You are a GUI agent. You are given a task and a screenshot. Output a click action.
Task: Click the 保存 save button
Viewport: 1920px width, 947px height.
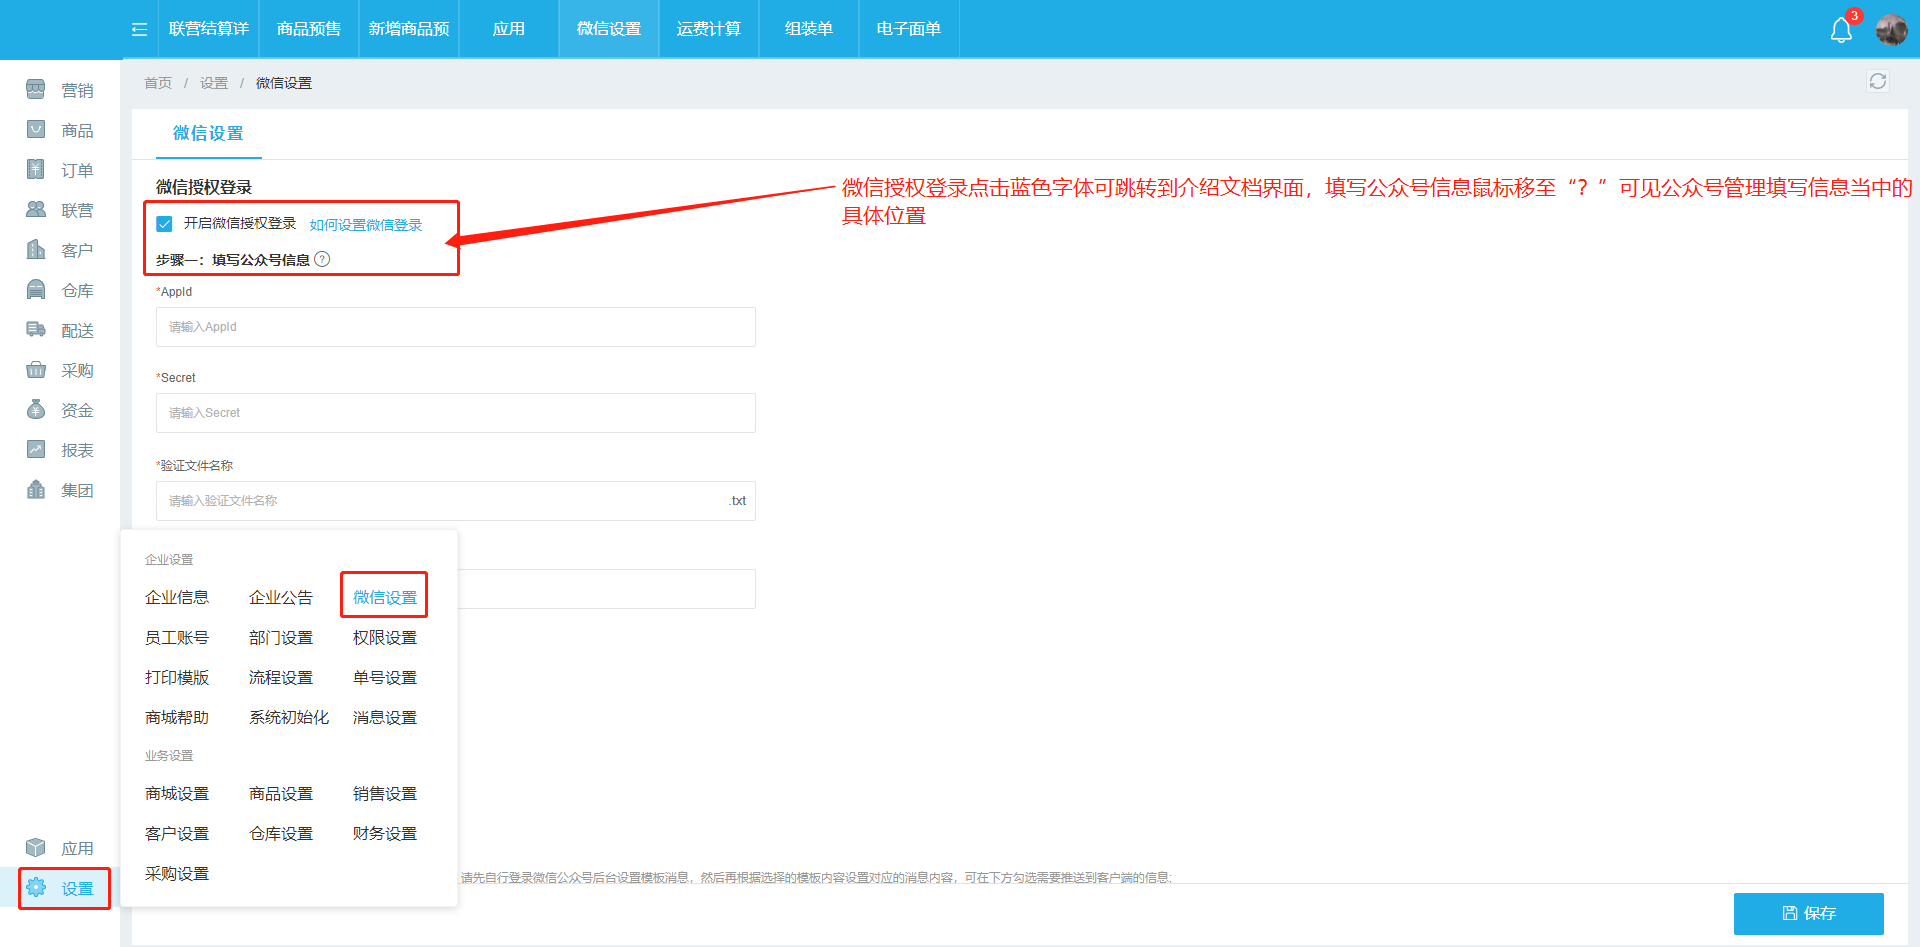tap(1808, 913)
